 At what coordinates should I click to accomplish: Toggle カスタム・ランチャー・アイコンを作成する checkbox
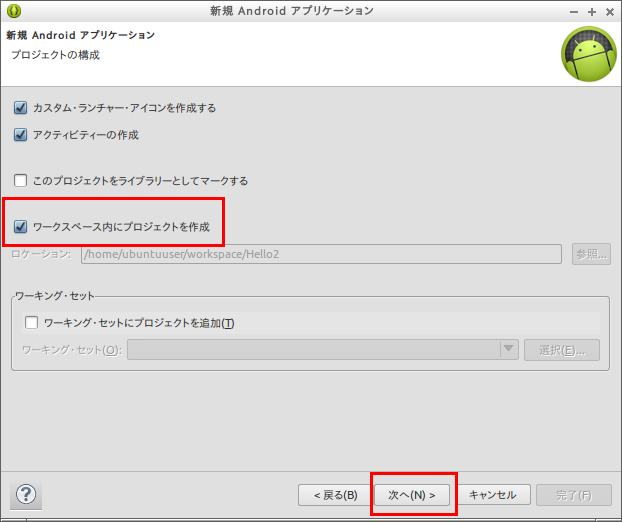tap(20, 108)
